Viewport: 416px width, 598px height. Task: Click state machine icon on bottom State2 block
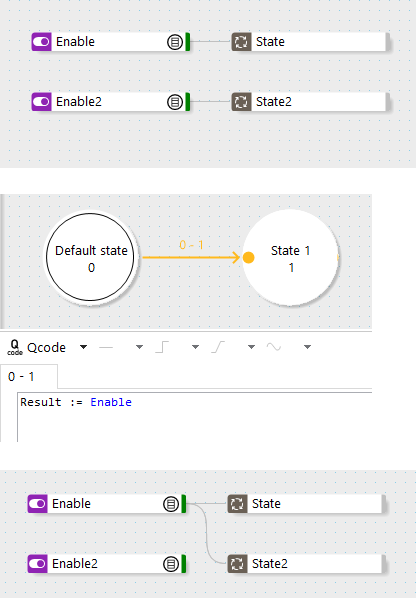point(237,564)
